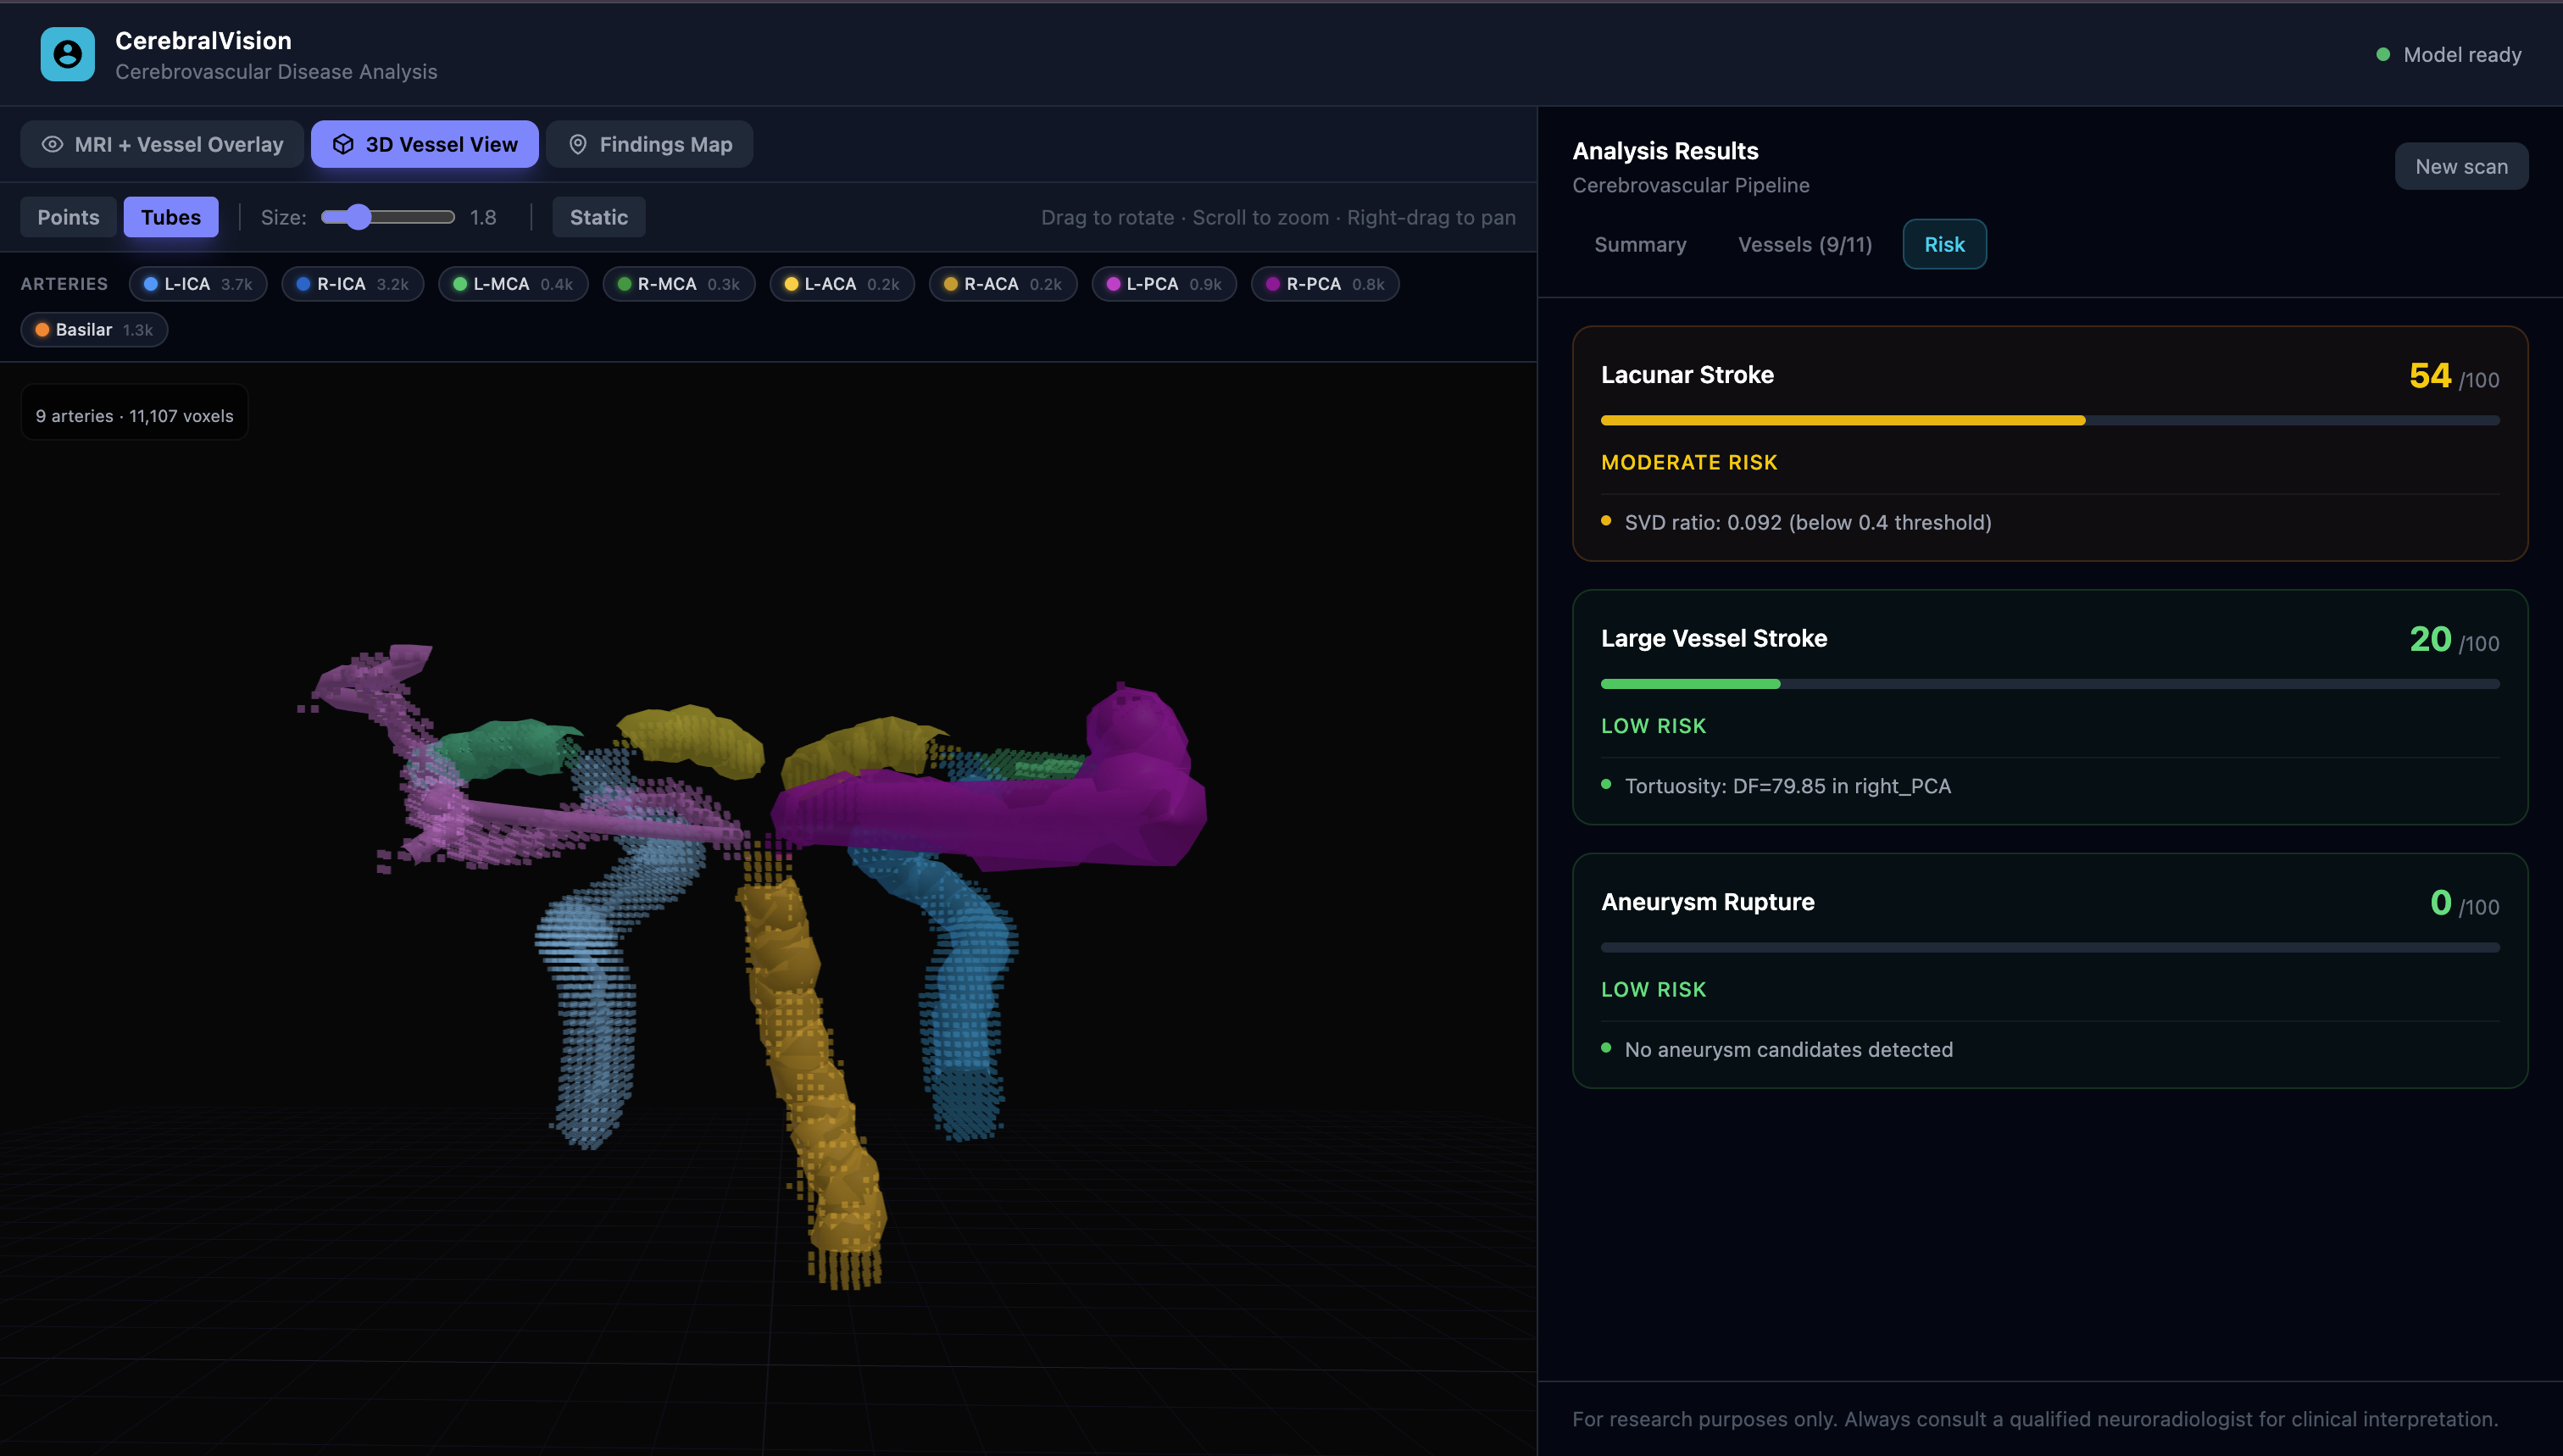Click the Lacunar Stroke risk card
The image size is (2563, 1456).
click(2049, 443)
